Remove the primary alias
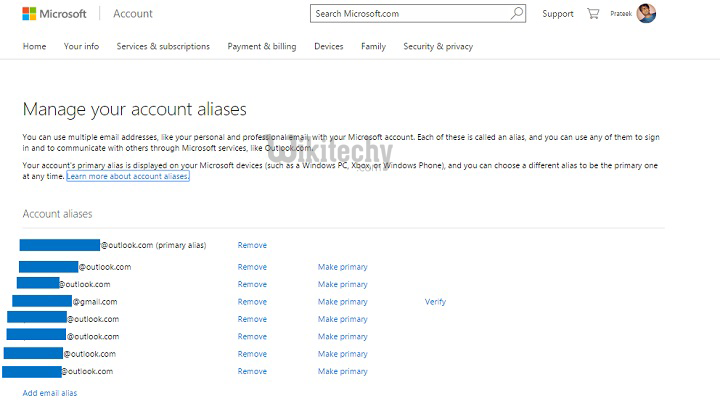720x414 pixels. [x=252, y=245]
